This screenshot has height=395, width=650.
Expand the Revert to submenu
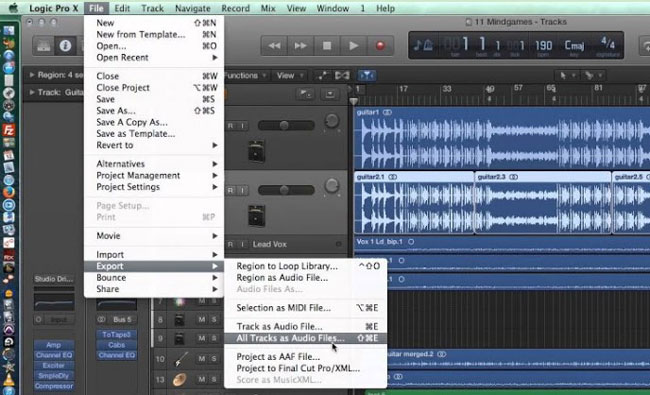(x=154, y=145)
